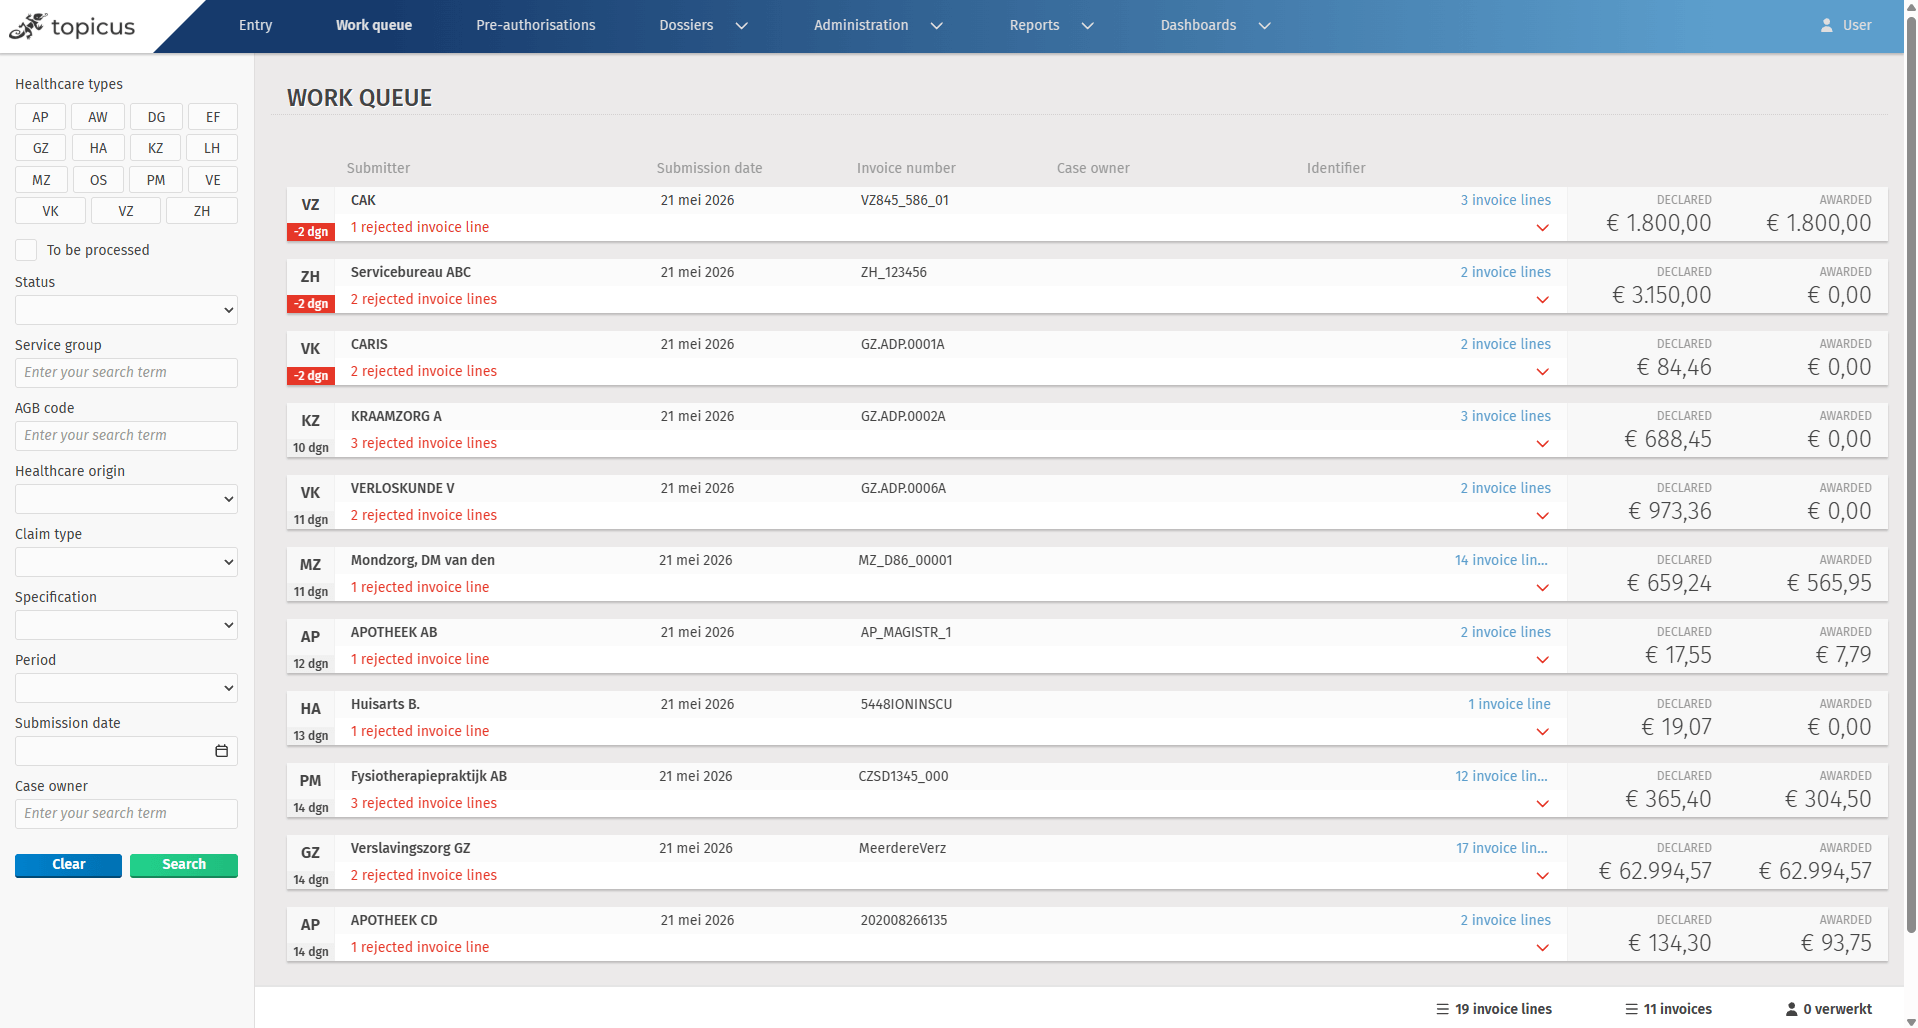Open Pre-authorisations page
The width and height of the screenshot is (1918, 1028).
[x=535, y=25]
